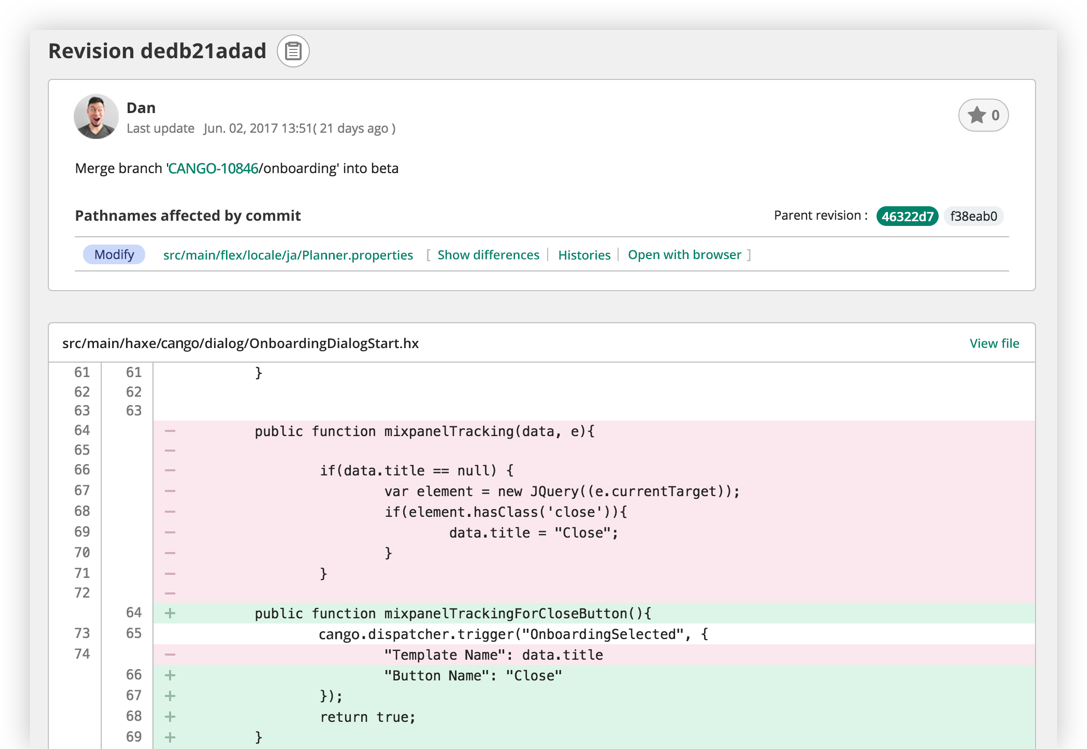
Task: Open Histories for Planner.properties
Action: tap(584, 255)
